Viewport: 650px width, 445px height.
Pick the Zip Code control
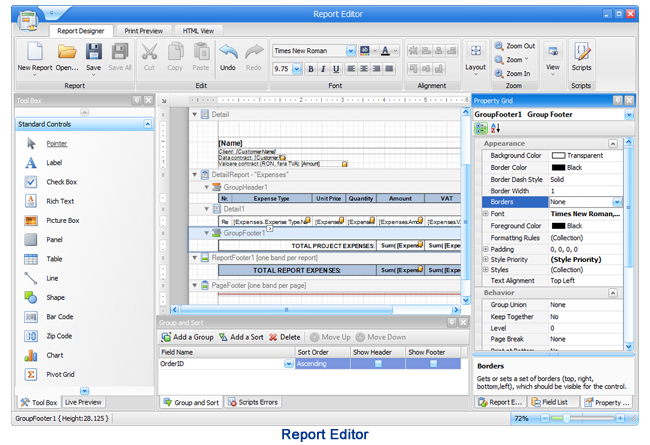click(31, 336)
